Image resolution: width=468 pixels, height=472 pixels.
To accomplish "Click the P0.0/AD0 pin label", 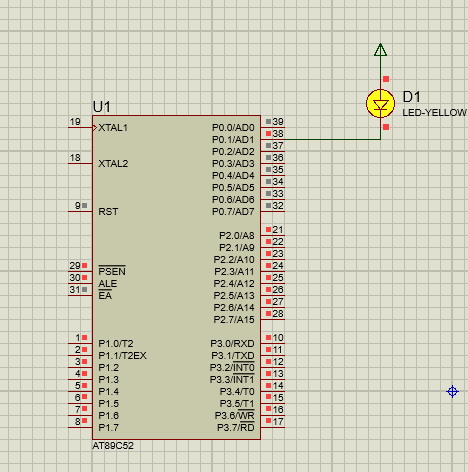I will click(233, 128).
